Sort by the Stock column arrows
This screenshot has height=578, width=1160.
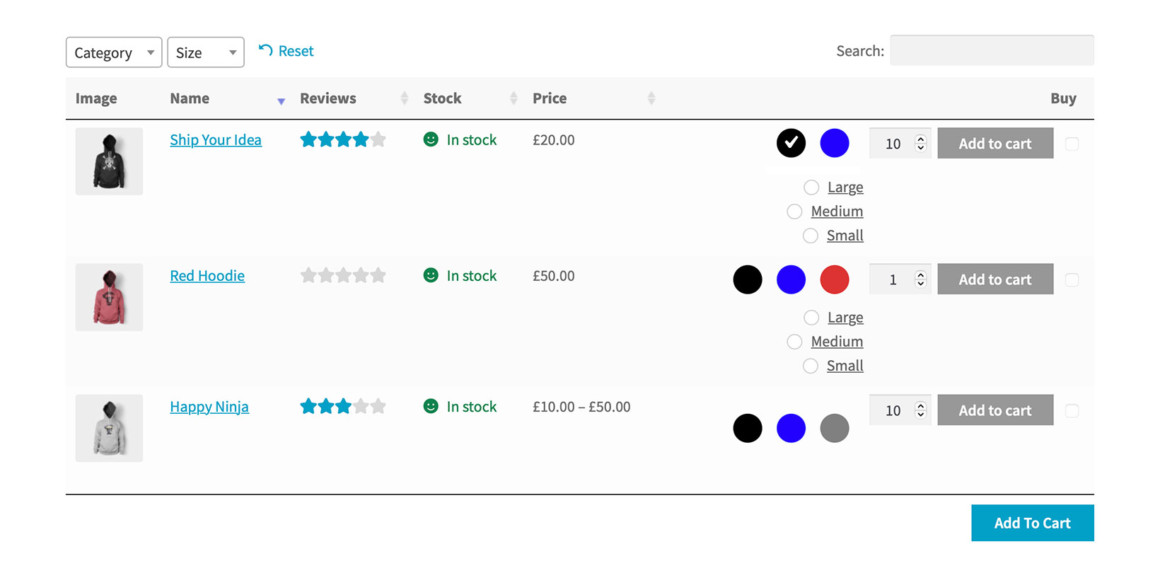[513, 98]
